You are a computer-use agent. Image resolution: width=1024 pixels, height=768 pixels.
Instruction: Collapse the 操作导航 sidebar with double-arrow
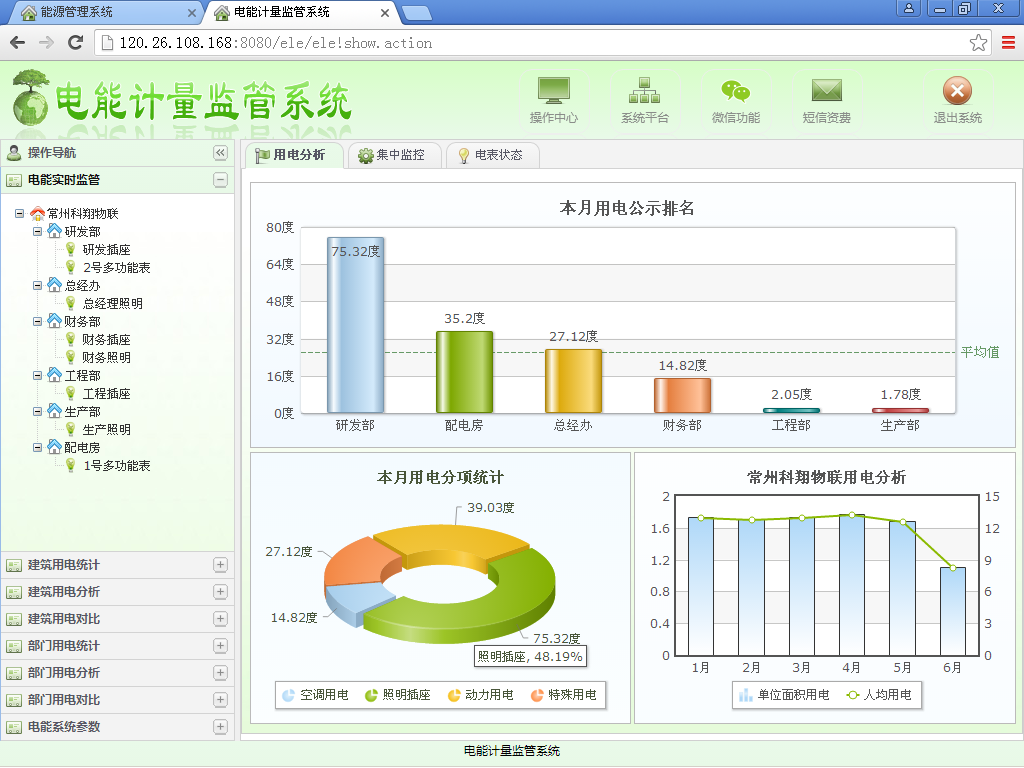[x=221, y=153]
